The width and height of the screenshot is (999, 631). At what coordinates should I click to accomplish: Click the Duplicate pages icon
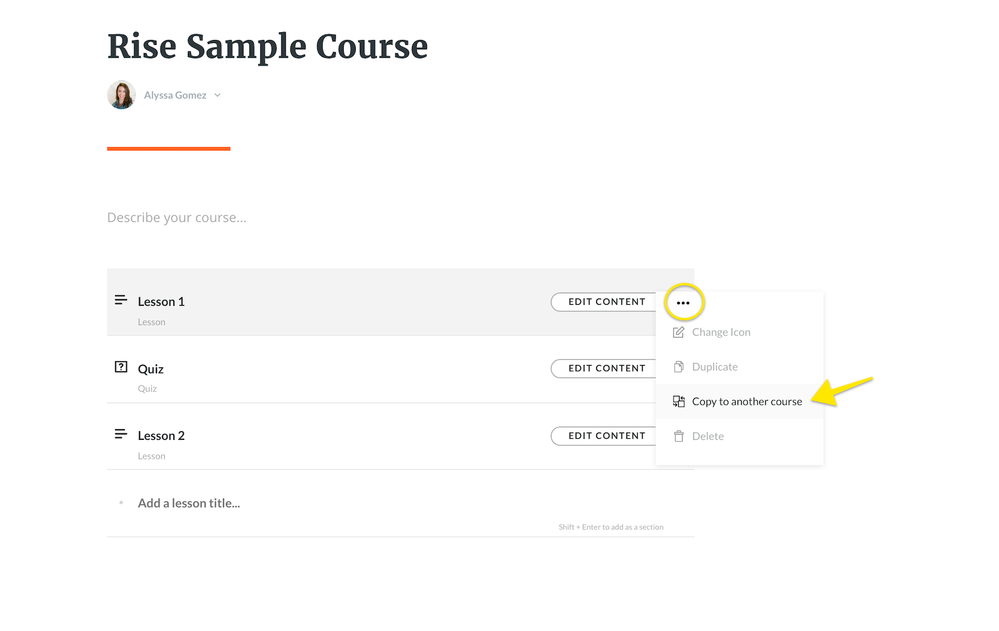point(679,367)
